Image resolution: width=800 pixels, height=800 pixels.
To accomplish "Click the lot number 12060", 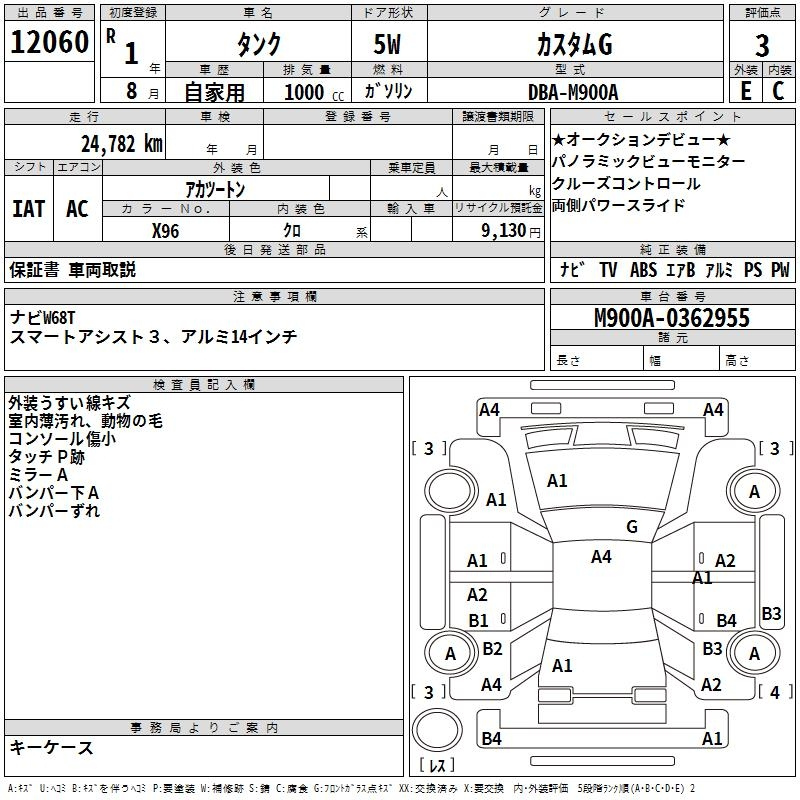I will 48,43.
